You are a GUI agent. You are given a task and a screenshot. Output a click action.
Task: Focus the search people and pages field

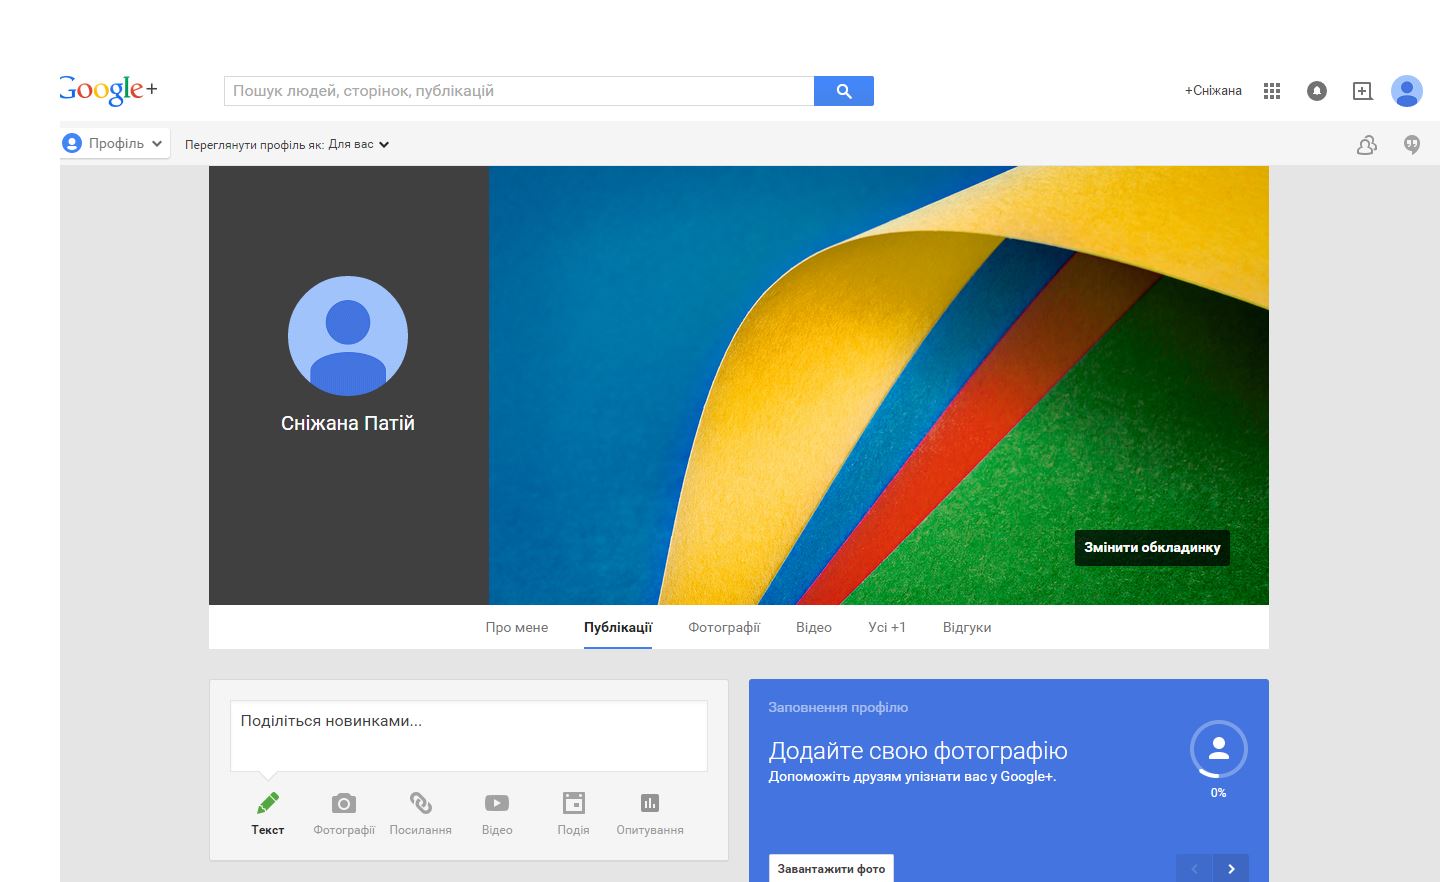point(519,91)
